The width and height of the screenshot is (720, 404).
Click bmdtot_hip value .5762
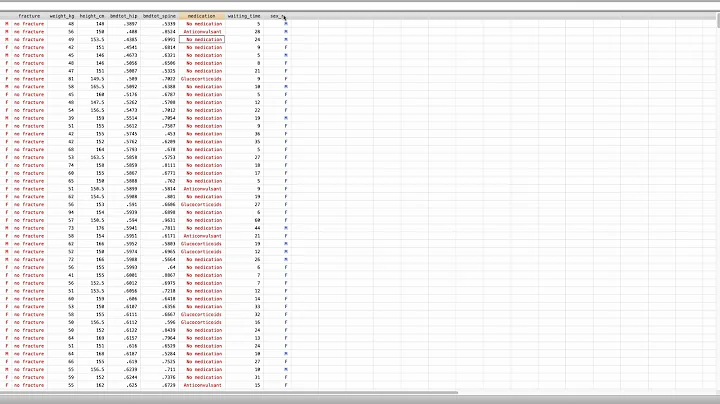(x=131, y=142)
